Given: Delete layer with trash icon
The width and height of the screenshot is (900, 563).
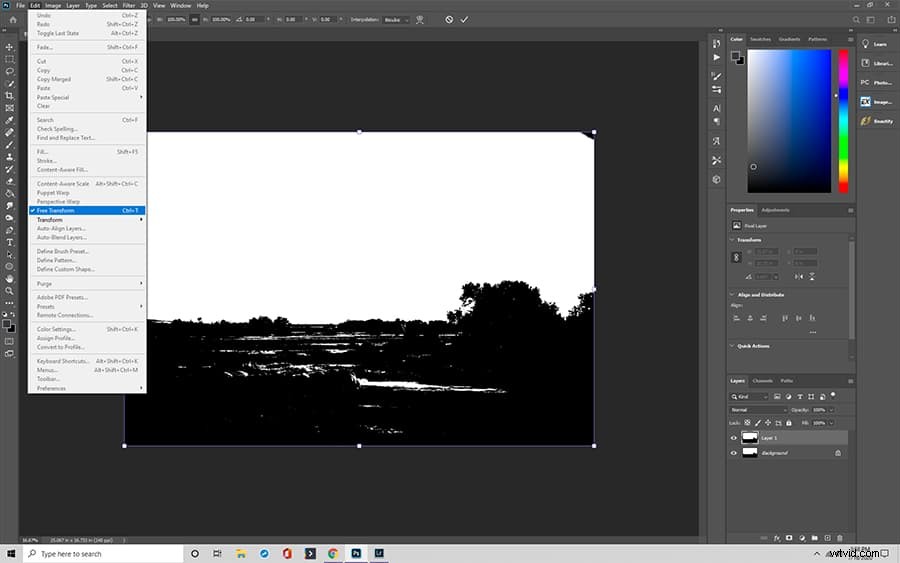Looking at the screenshot, I should pyautogui.click(x=840, y=538).
